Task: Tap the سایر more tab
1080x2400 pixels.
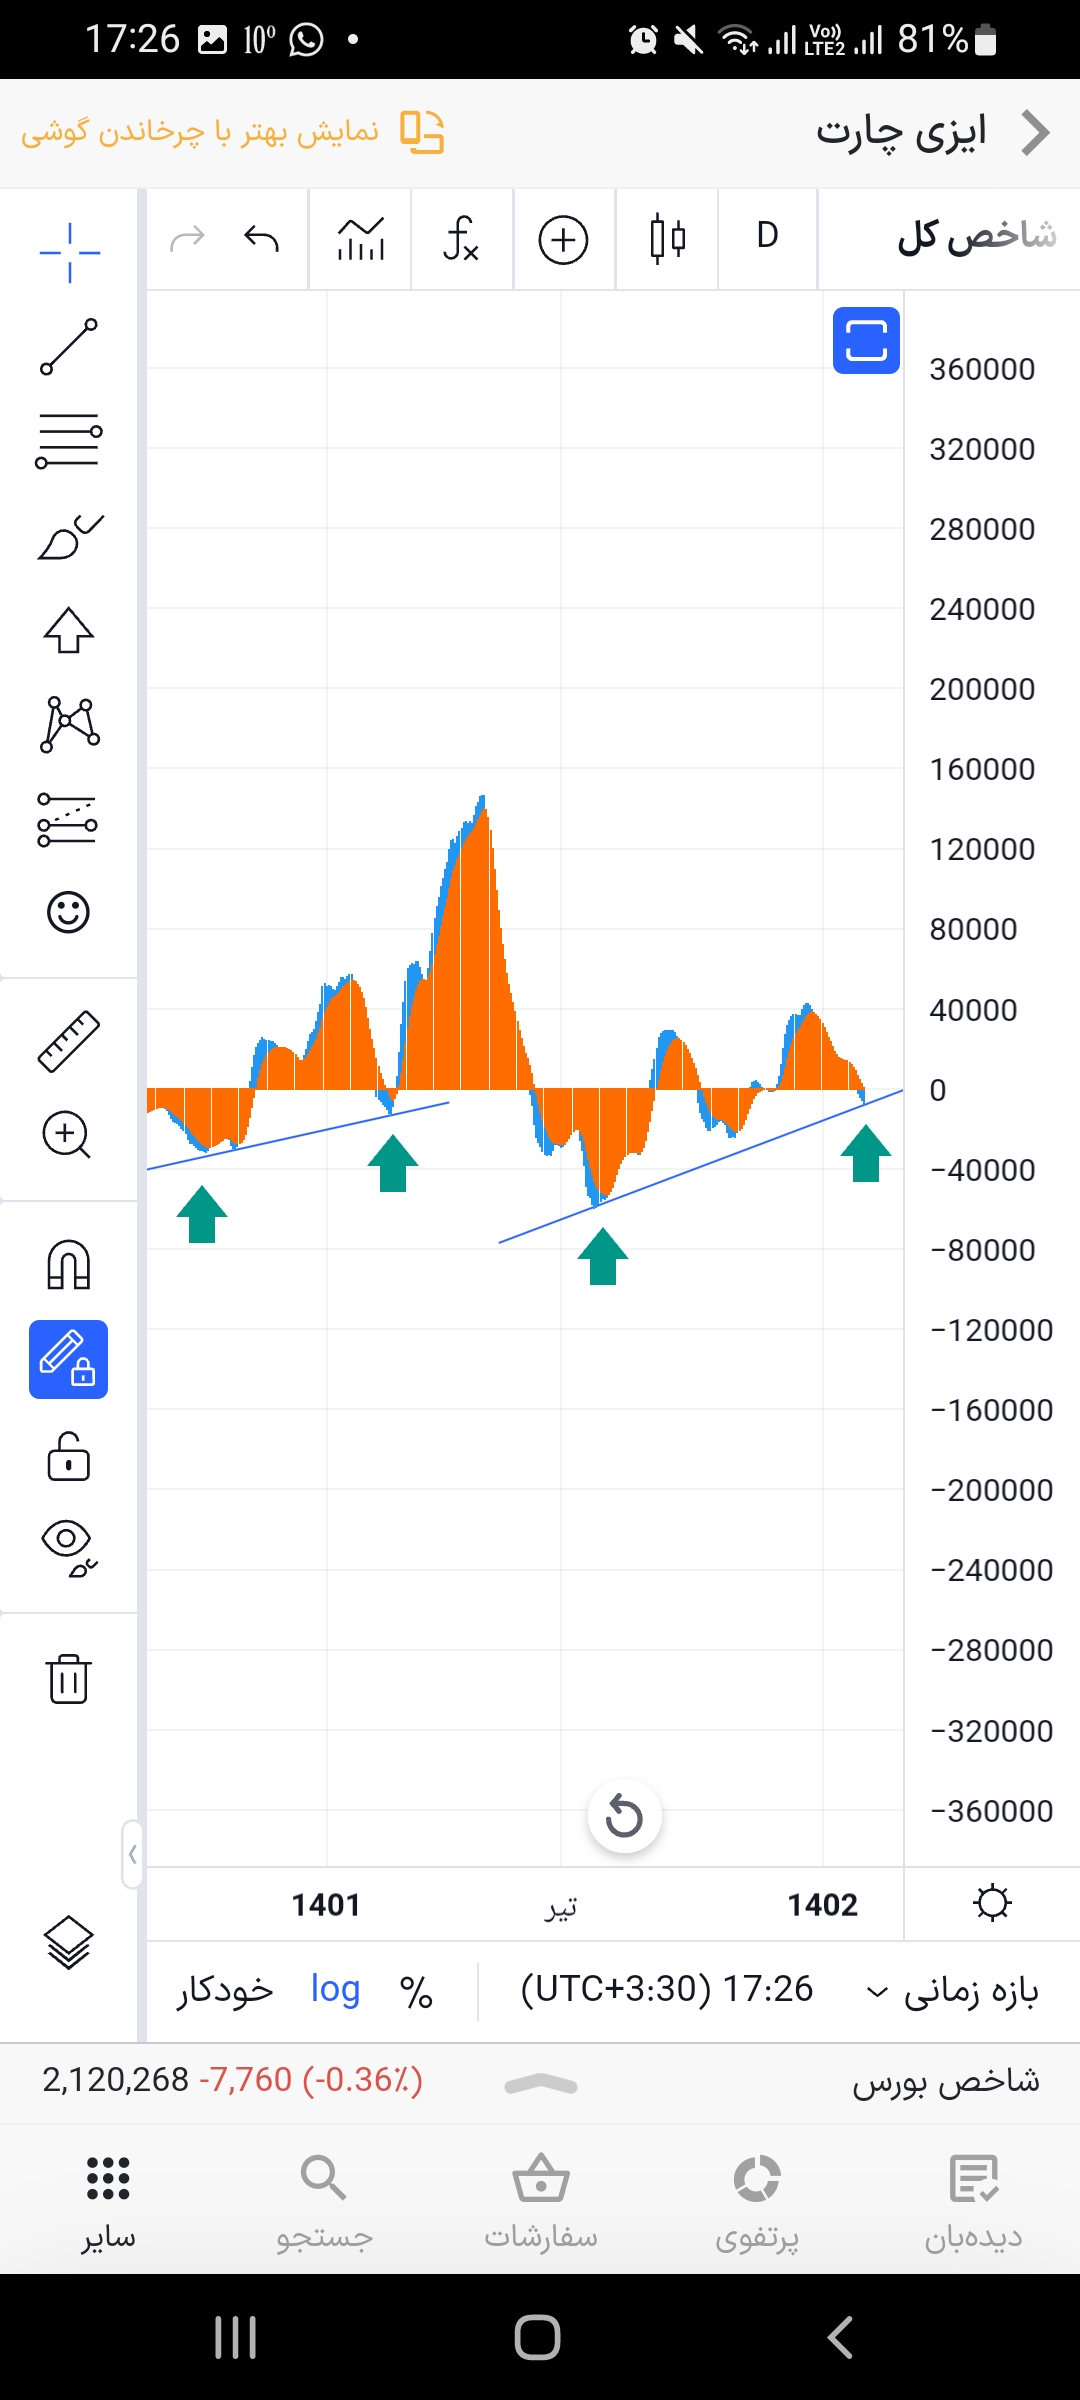Action: tap(108, 2203)
